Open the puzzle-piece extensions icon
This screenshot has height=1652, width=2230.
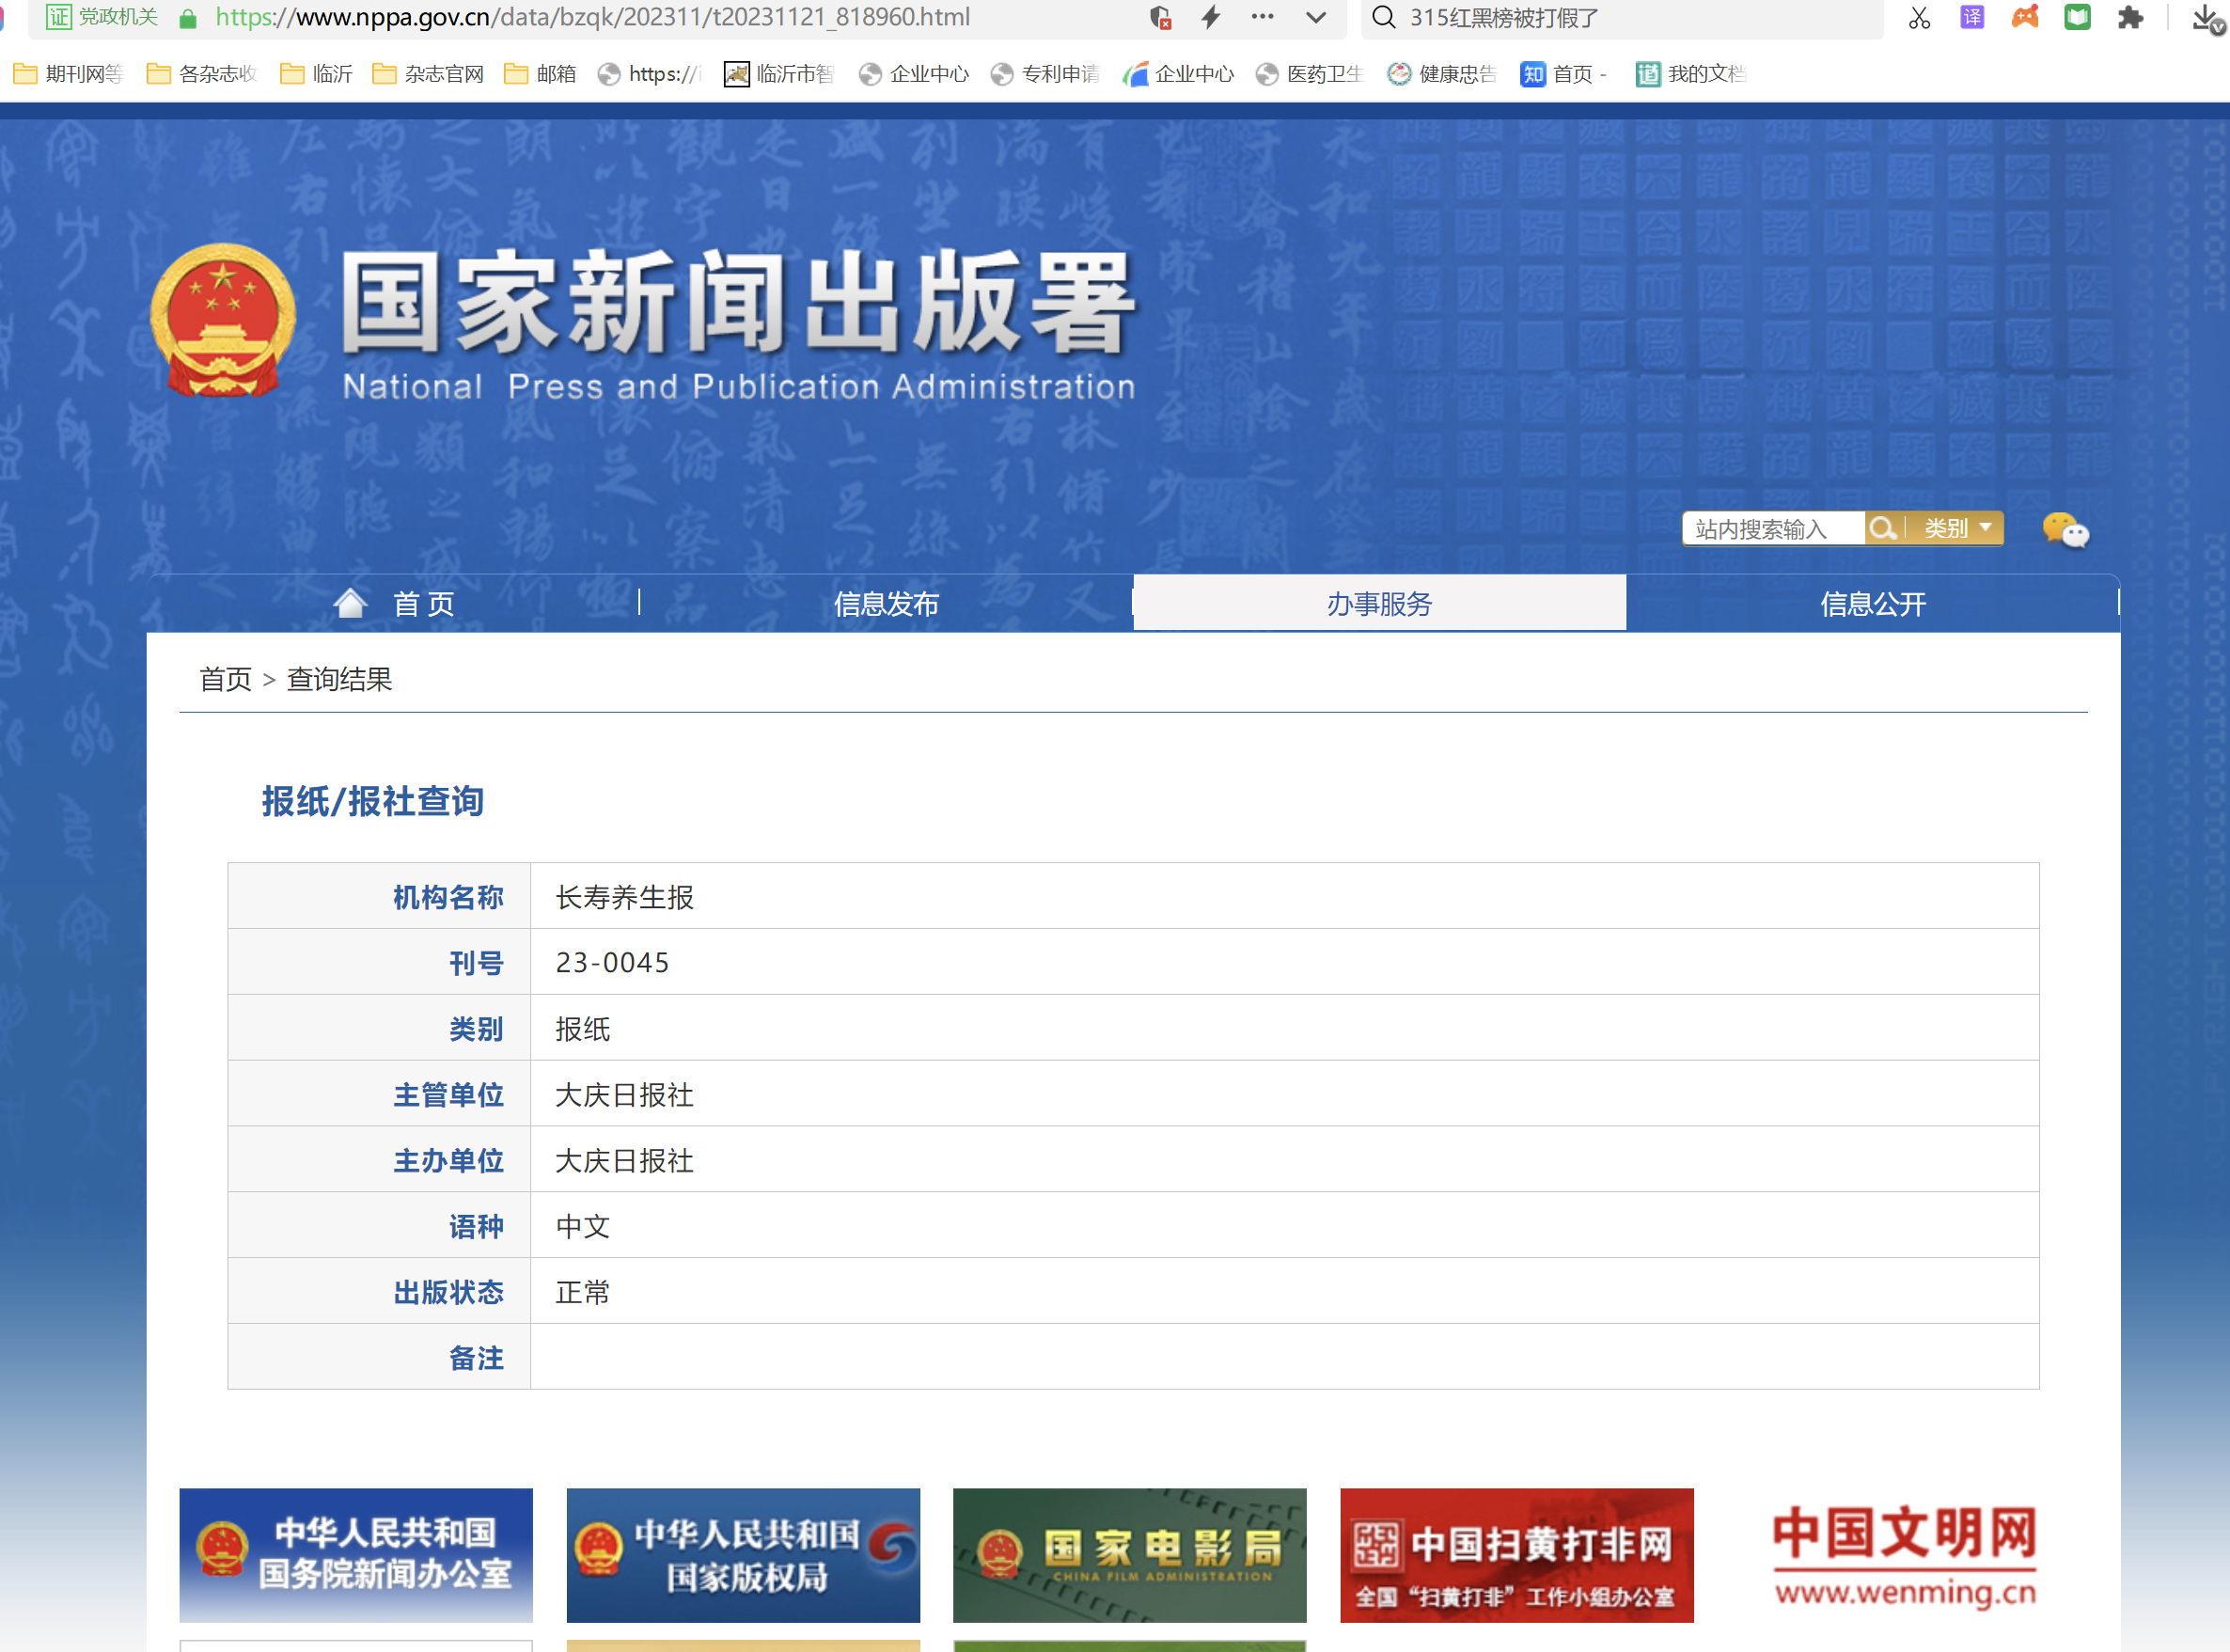click(x=2130, y=18)
